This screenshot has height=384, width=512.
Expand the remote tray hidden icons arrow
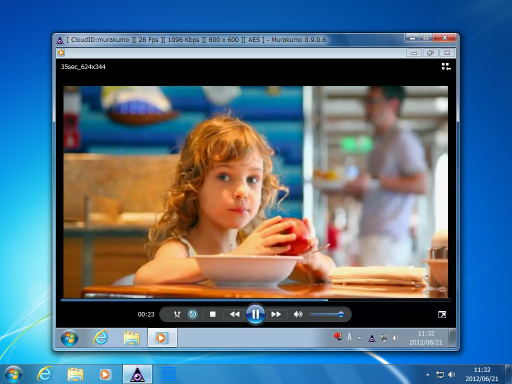(360, 338)
